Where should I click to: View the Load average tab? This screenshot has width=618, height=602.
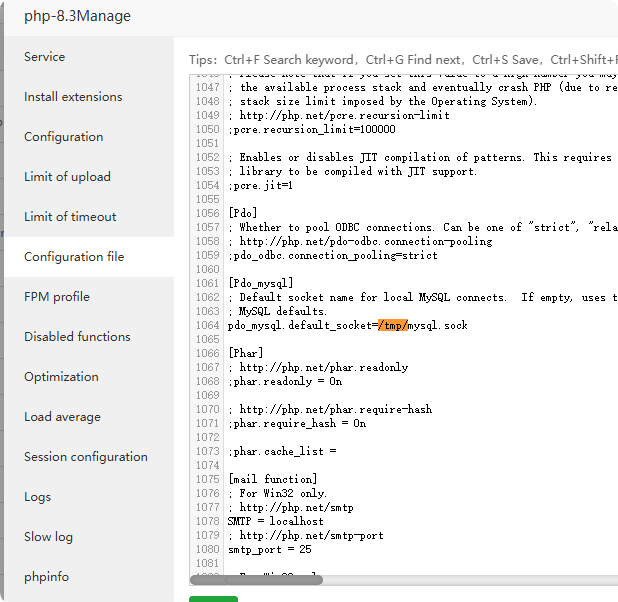[62, 417]
